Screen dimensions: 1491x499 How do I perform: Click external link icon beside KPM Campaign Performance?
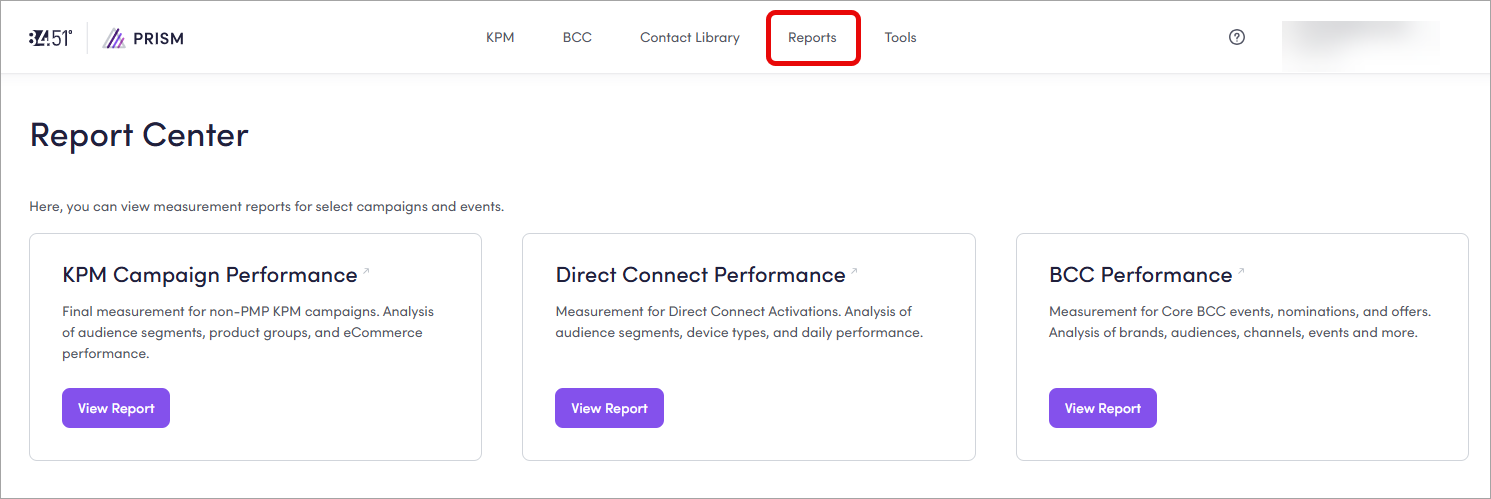(x=366, y=271)
